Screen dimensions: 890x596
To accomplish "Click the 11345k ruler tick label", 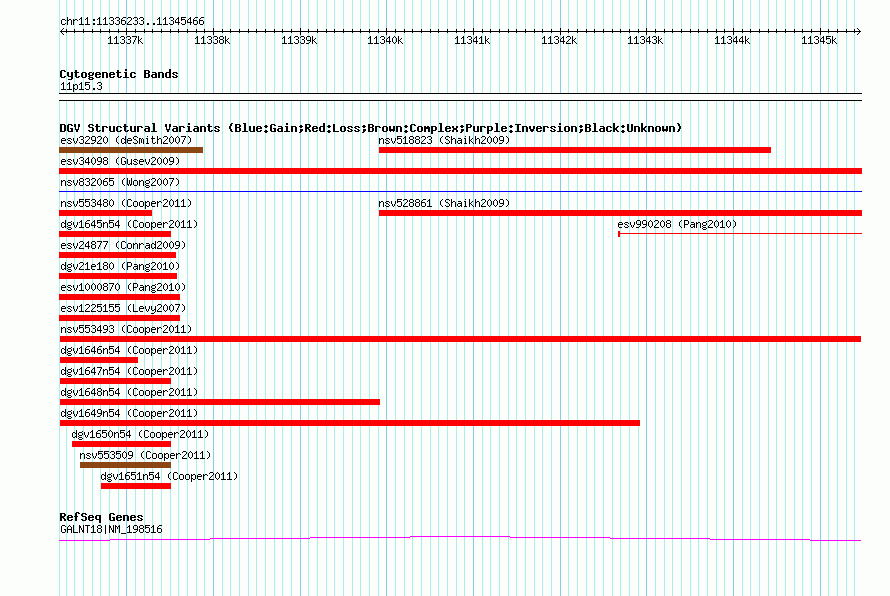I will coord(819,40).
